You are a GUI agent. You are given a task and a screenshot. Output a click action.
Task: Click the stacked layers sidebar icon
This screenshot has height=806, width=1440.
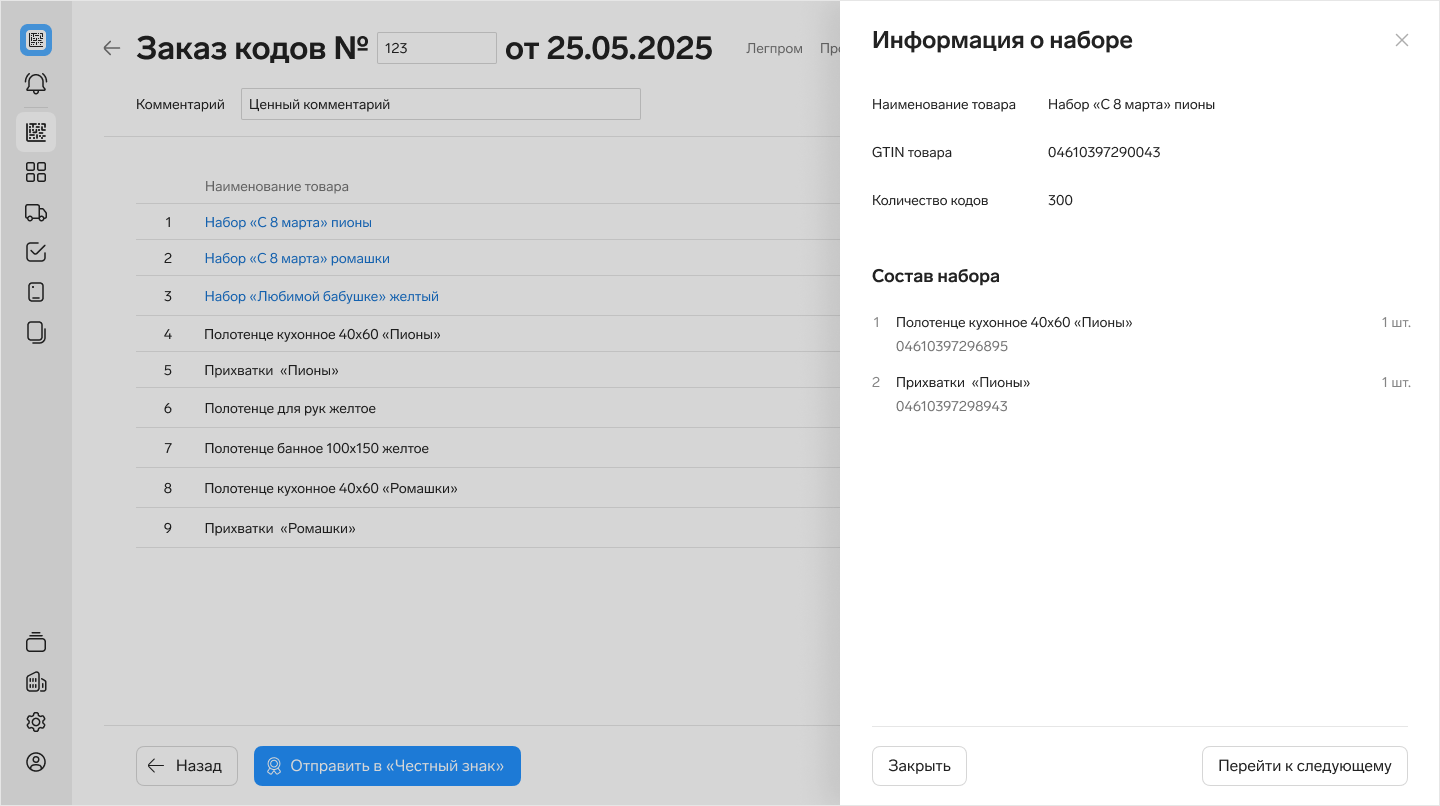[36, 642]
